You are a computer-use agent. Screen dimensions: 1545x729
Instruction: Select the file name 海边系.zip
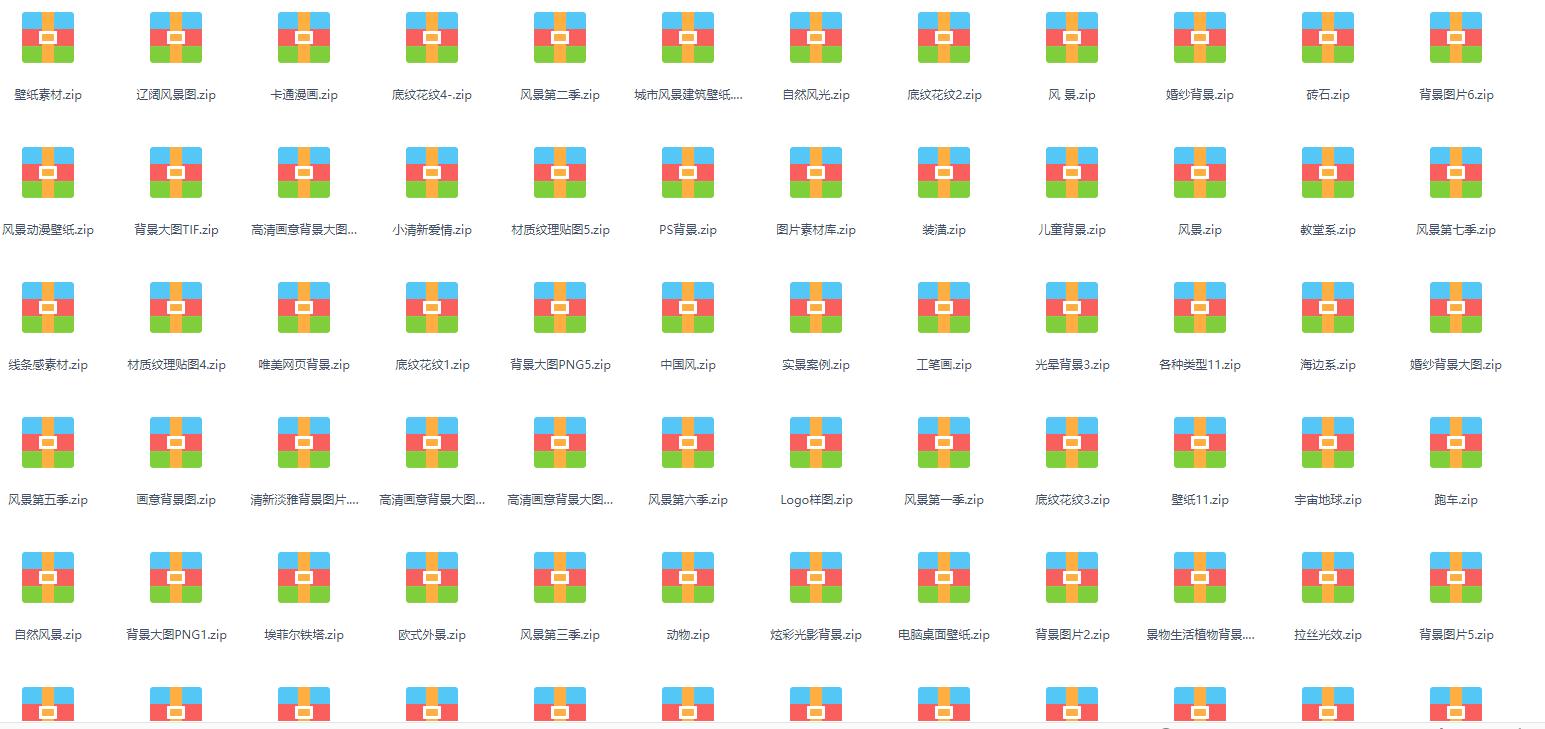[1328, 365]
